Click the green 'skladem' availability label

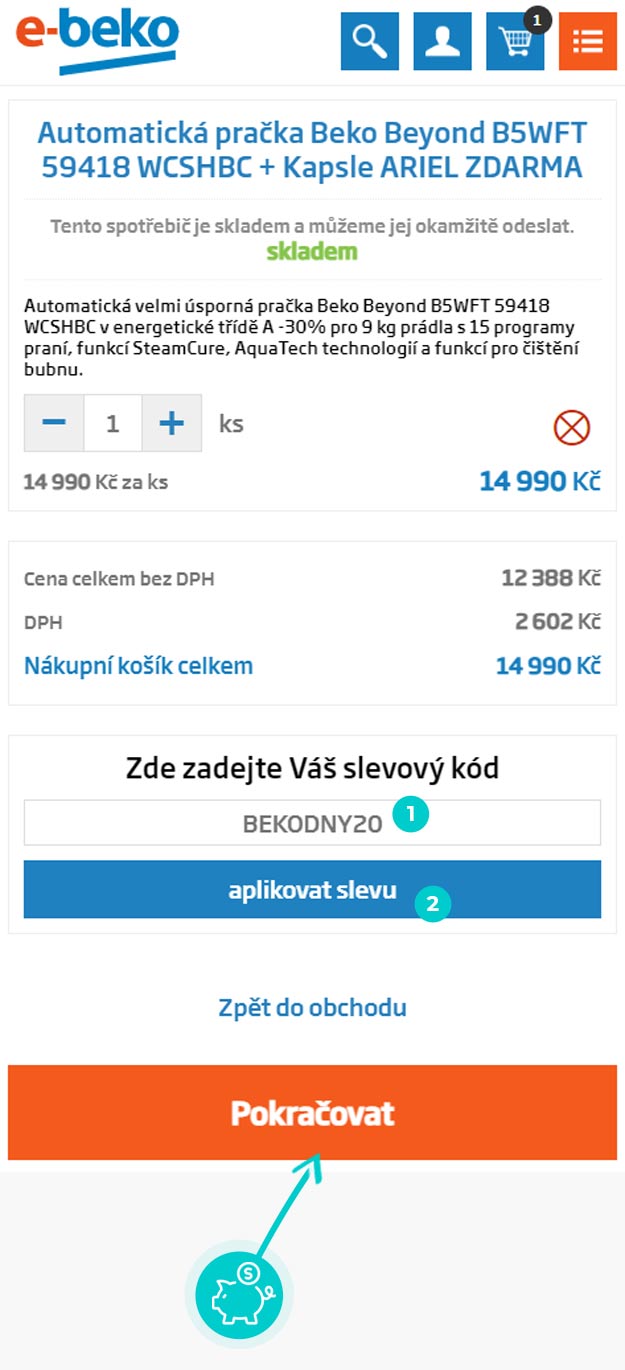coord(312,252)
